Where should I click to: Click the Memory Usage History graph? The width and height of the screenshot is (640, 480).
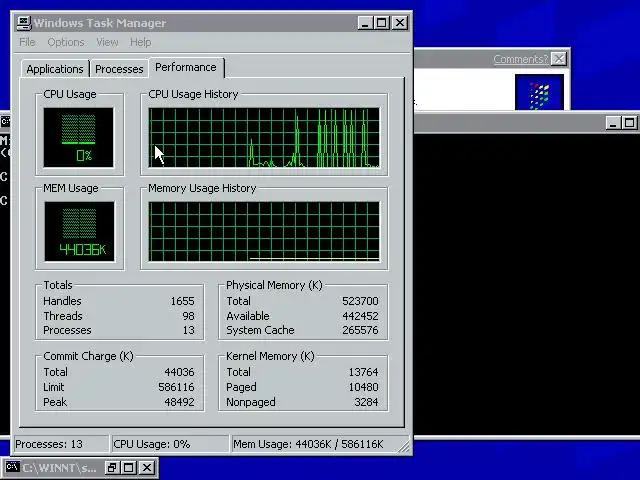tap(264, 231)
